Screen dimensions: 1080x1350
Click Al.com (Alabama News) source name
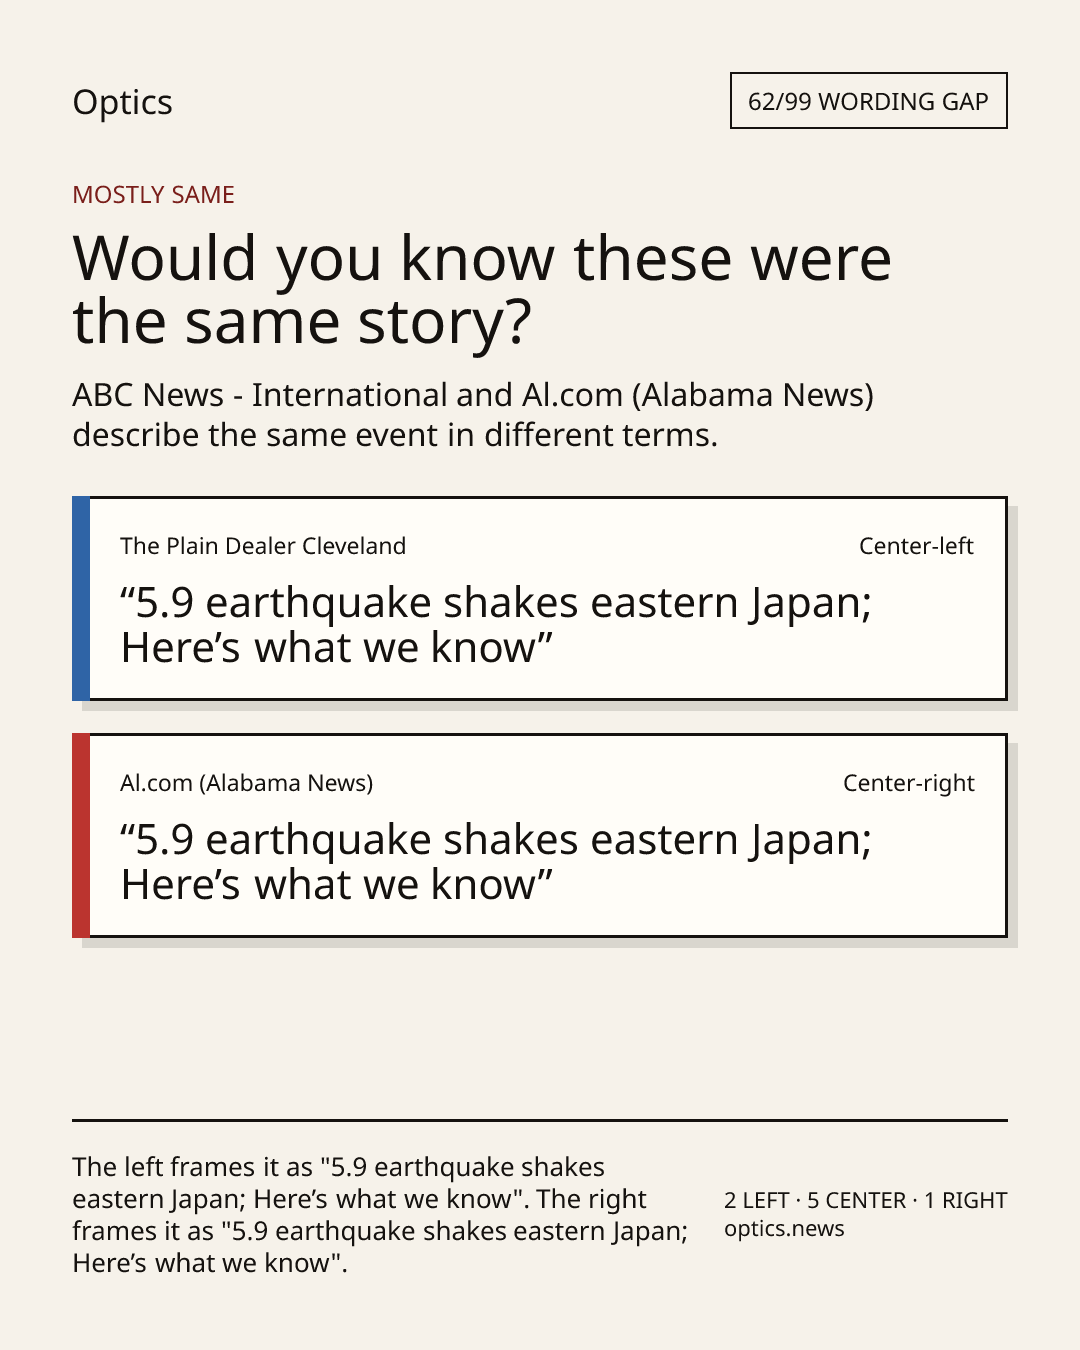pos(246,783)
